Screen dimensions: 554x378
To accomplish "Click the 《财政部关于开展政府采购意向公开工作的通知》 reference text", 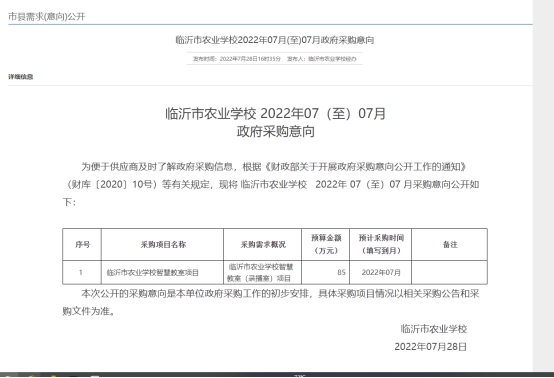I will pyautogui.click(x=365, y=166).
